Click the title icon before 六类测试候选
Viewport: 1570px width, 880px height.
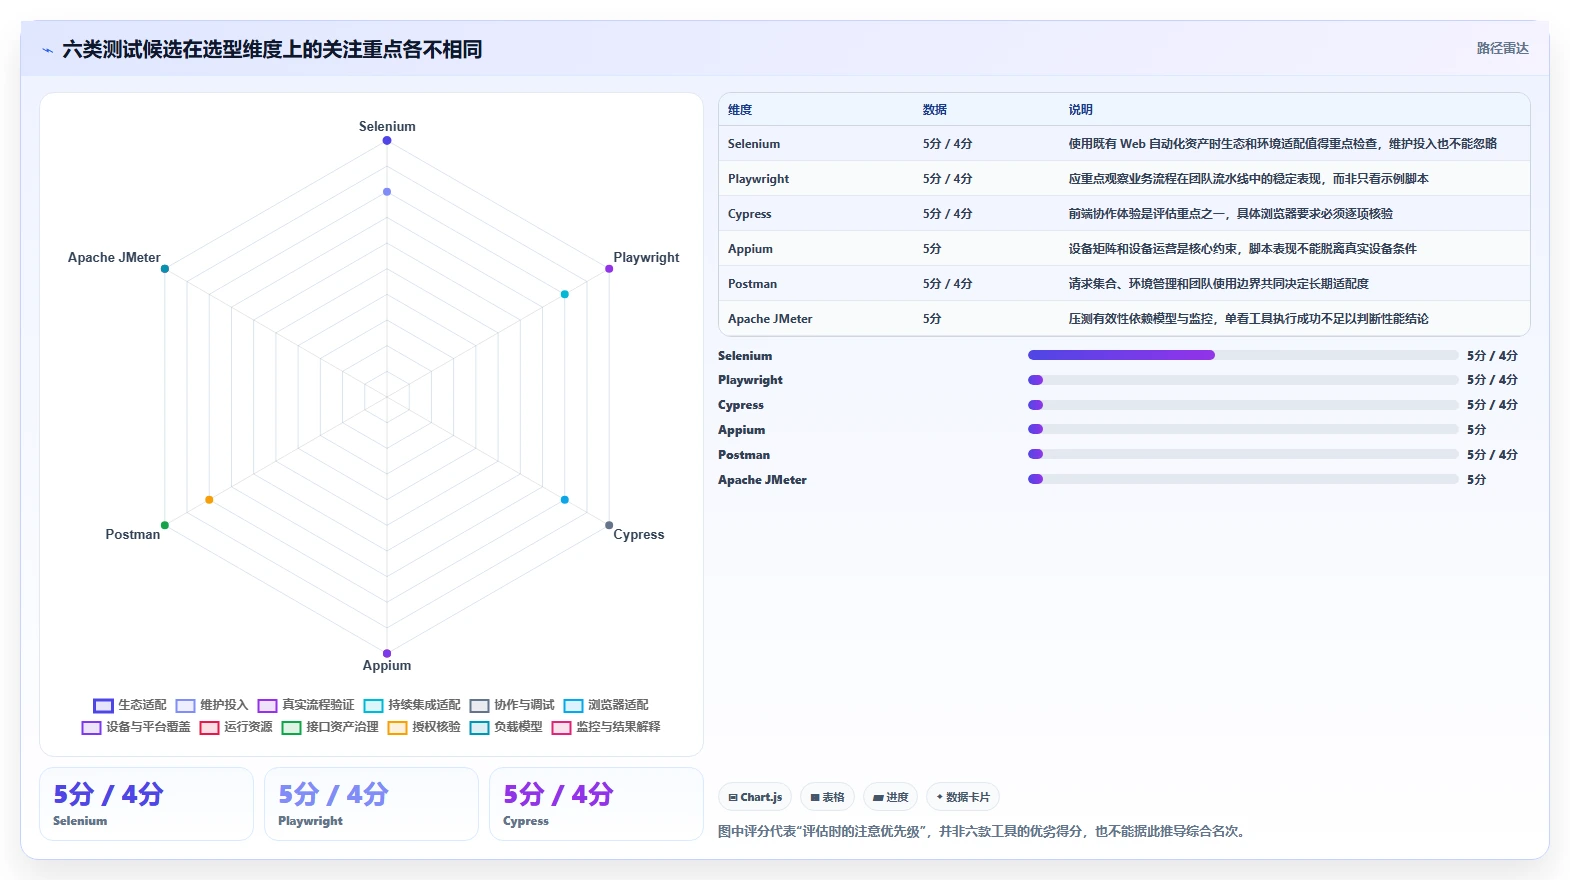(47, 50)
